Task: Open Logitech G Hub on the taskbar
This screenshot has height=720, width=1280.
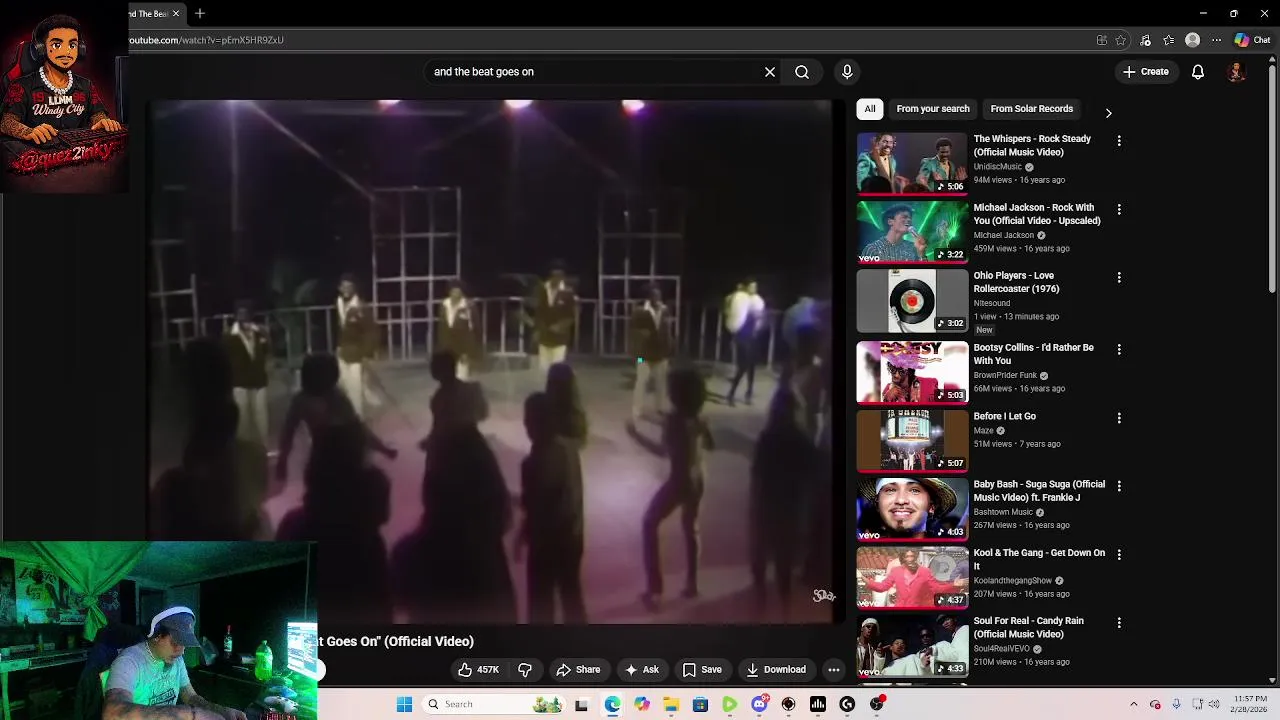Action: click(x=847, y=704)
